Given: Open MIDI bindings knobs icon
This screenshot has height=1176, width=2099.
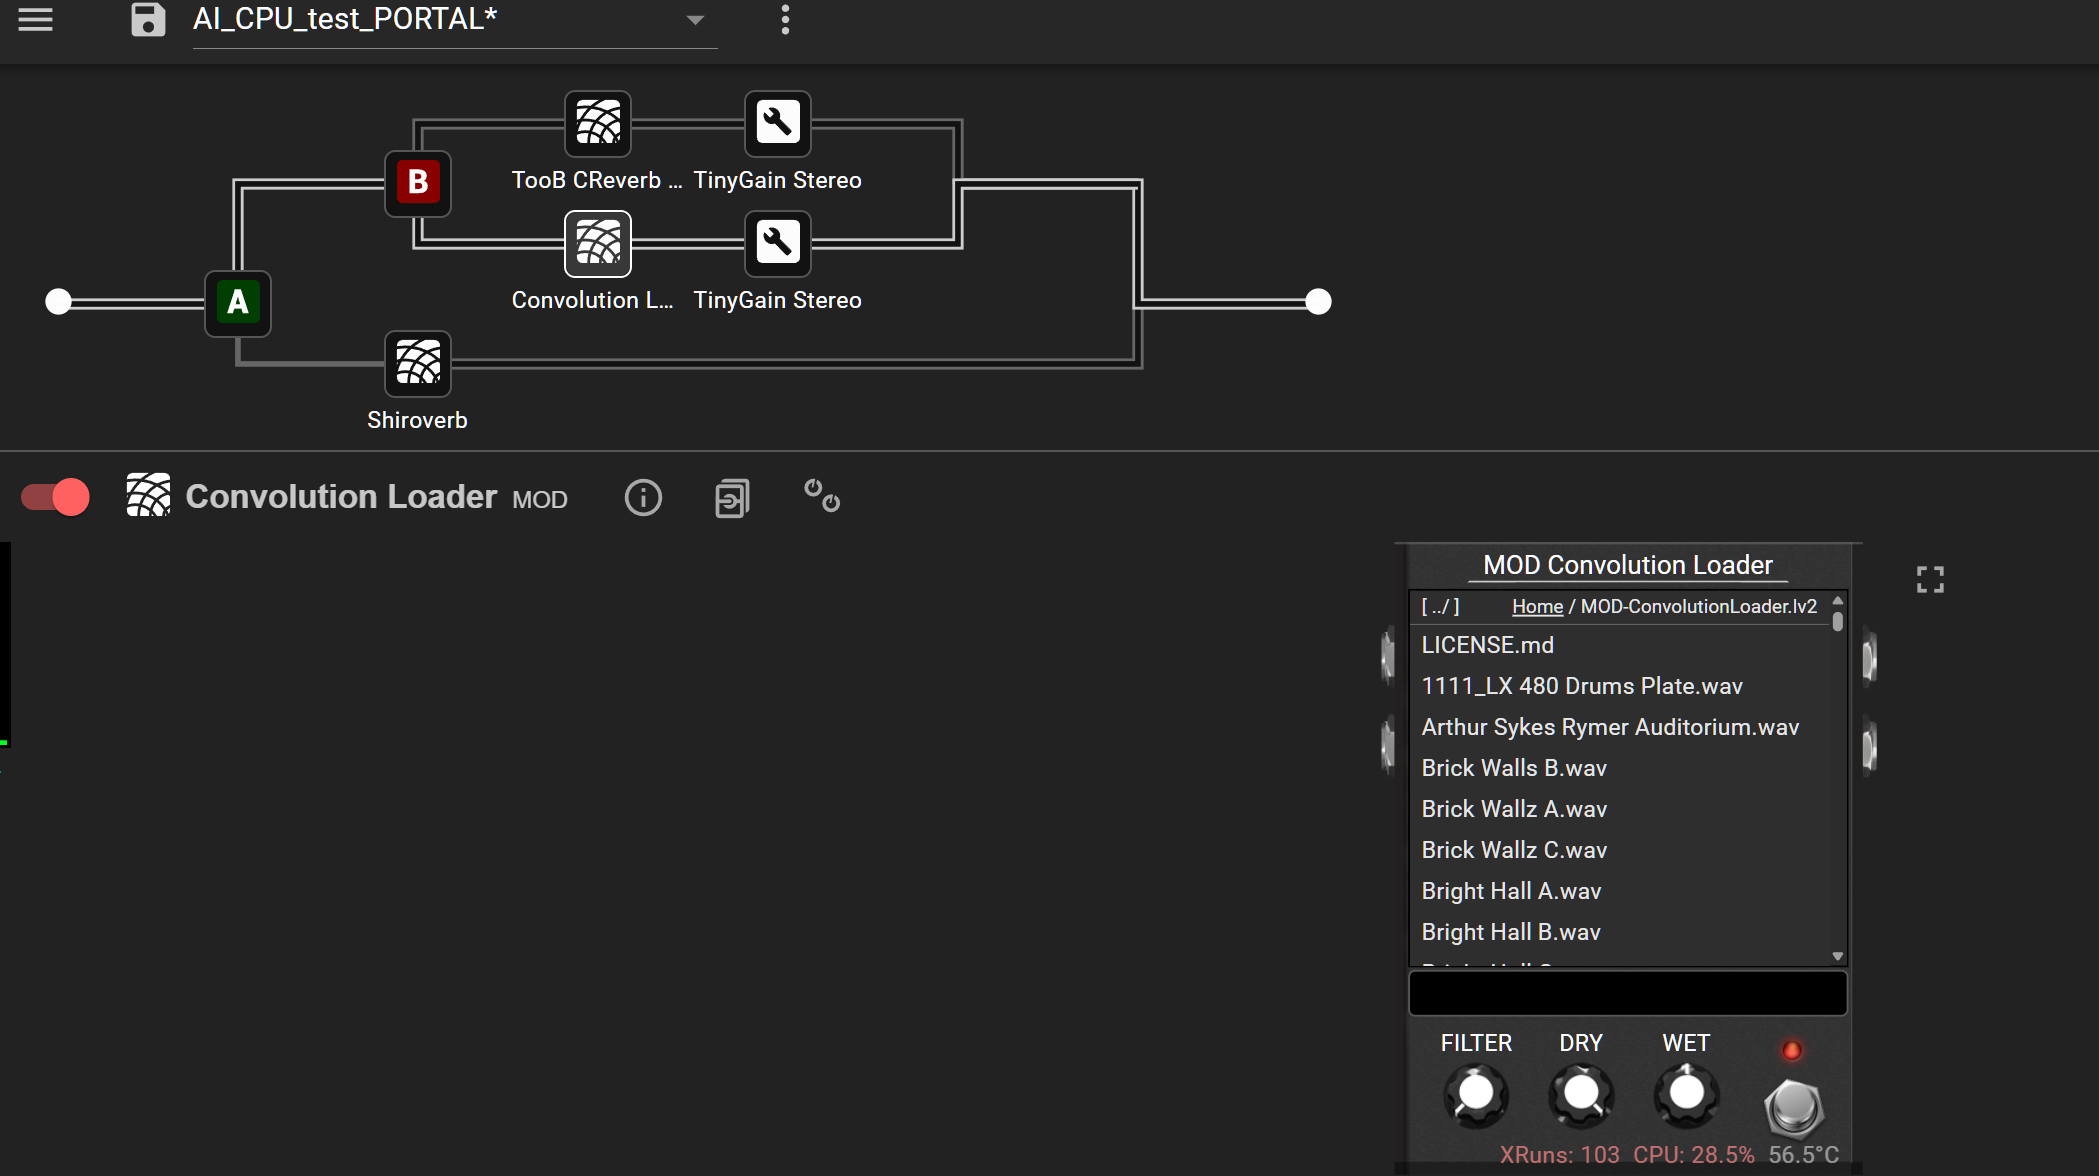Looking at the screenshot, I should (822, 495).
